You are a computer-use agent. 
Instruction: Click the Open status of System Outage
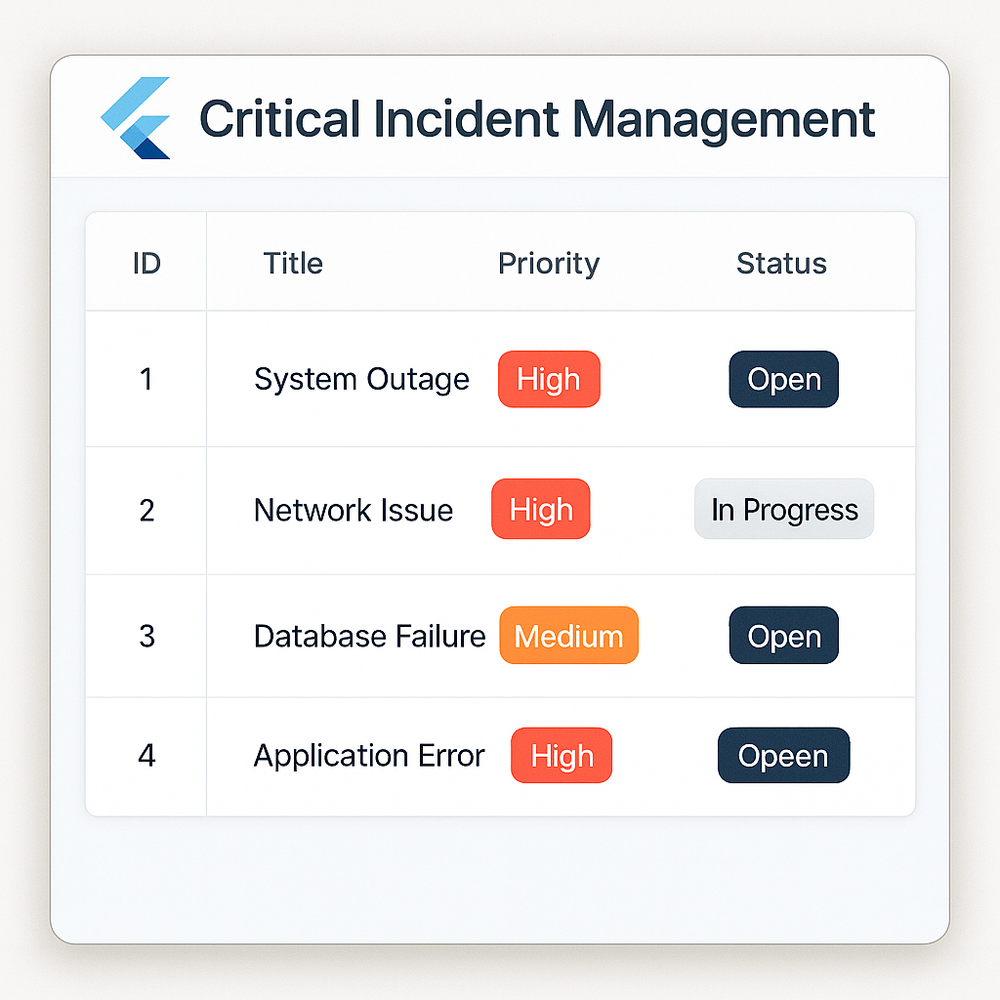[784, 379]
